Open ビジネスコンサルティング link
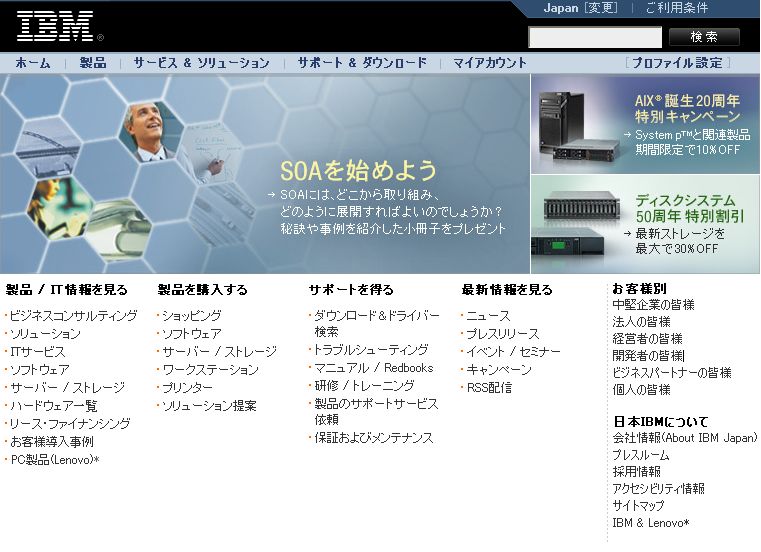The width and height of the screenshot is (761, 552). coord(73,316)
